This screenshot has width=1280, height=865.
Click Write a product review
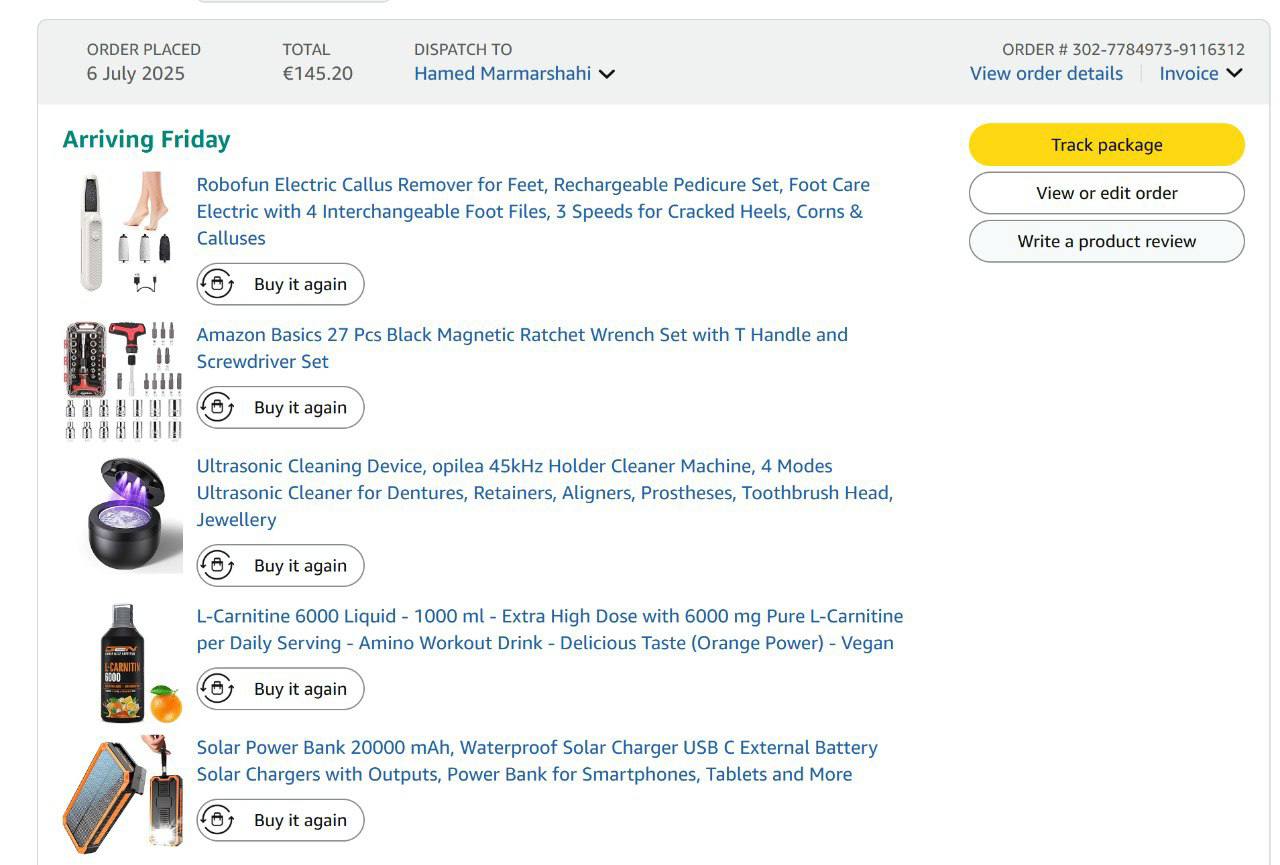coord(1106,241)
